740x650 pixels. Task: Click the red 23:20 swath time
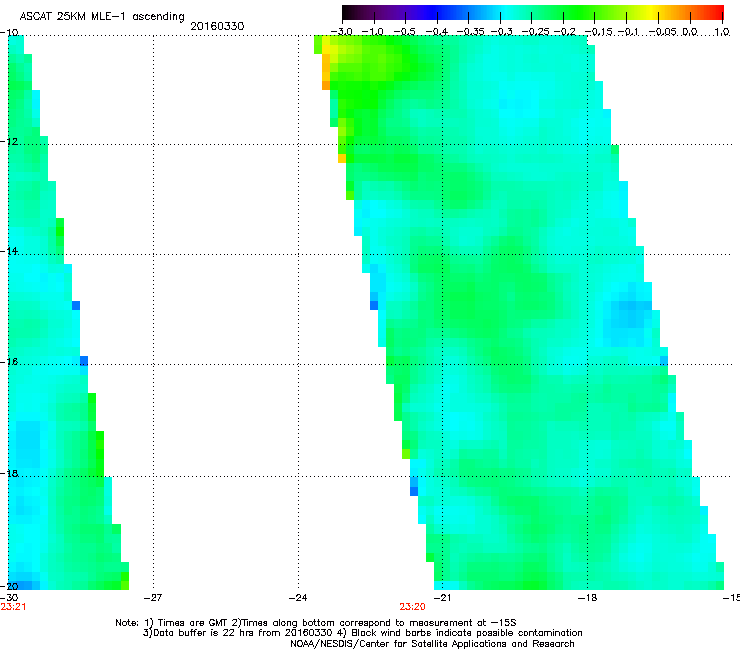click(412, 607)
